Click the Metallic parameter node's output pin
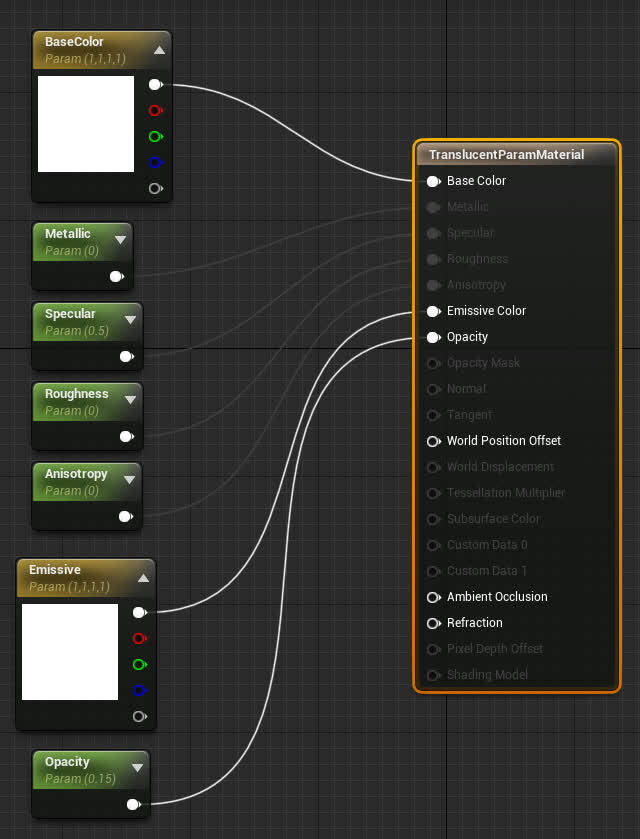Viewport: 640px width, 839px height. click(x=116, y=276)
